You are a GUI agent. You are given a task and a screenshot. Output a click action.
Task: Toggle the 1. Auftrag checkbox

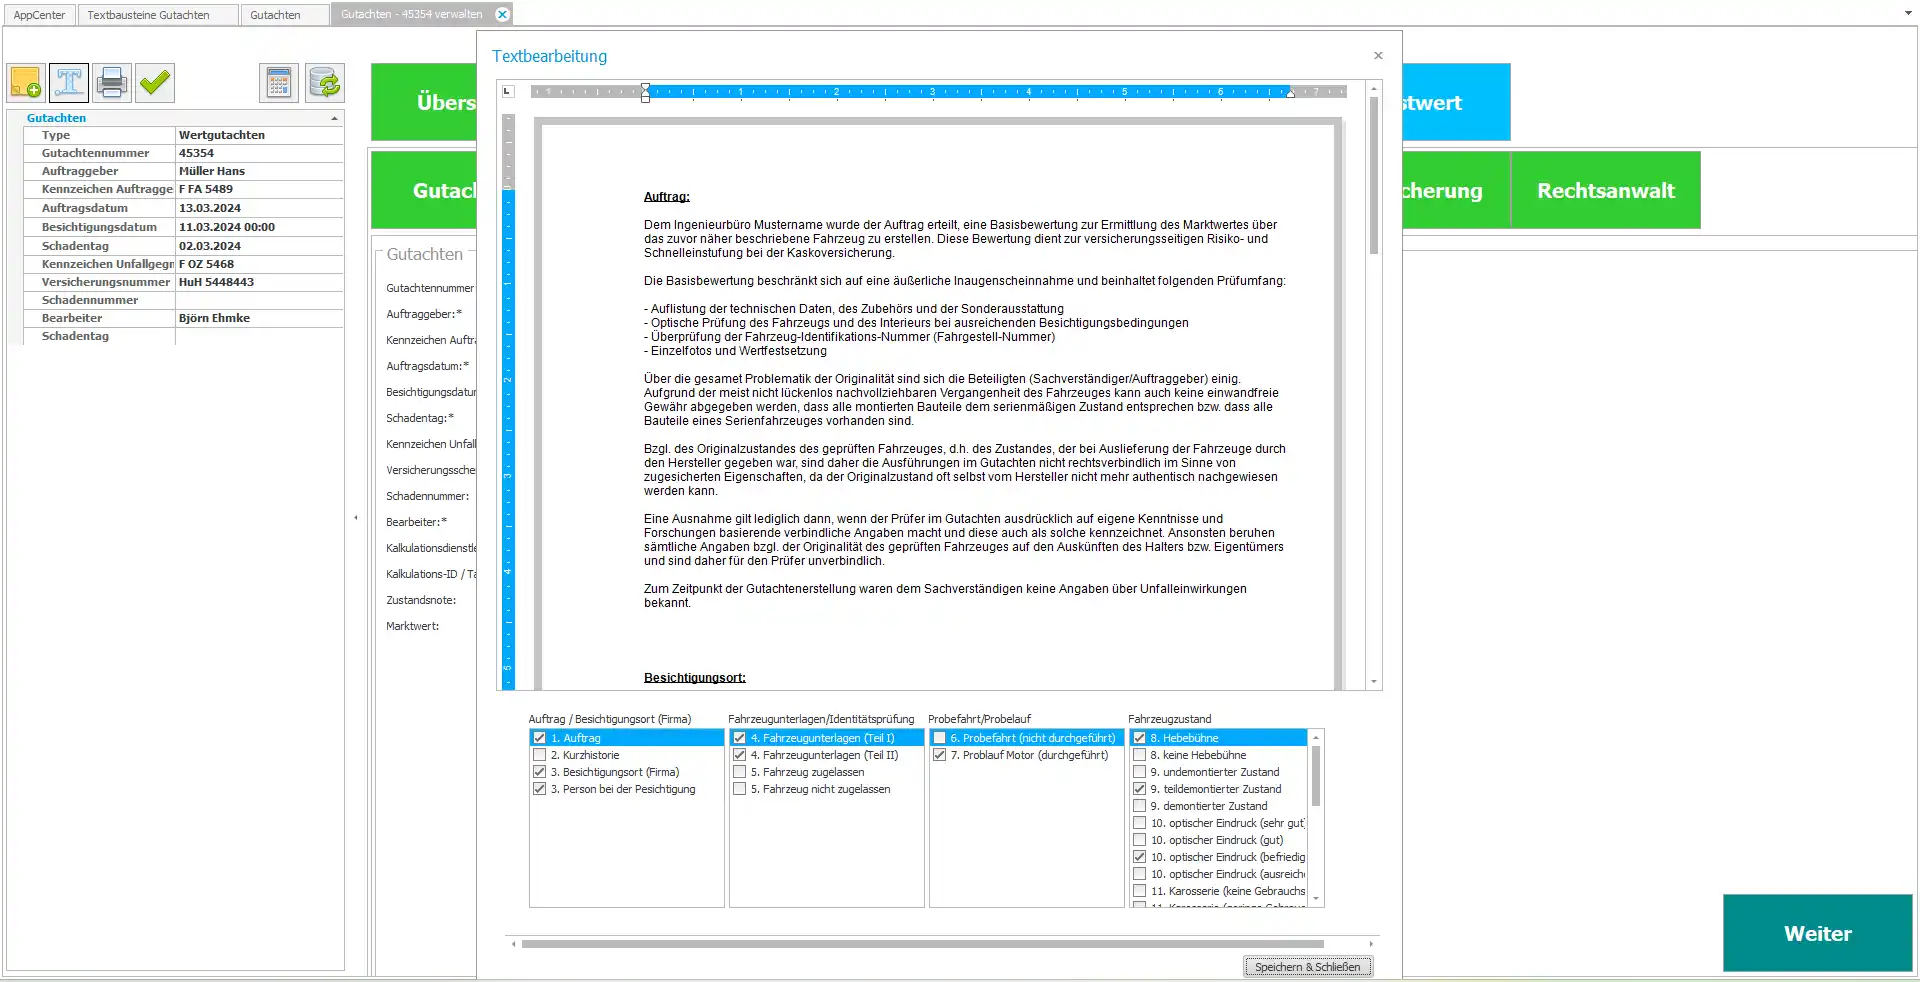pos(540,738)
